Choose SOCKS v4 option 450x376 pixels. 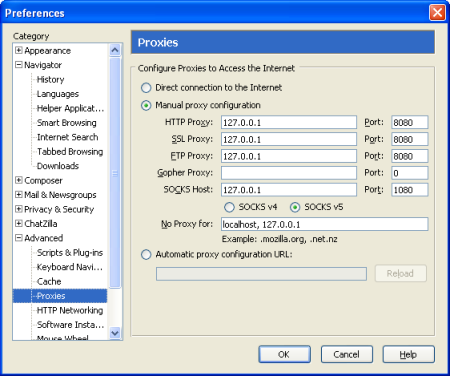click(229, 207)
